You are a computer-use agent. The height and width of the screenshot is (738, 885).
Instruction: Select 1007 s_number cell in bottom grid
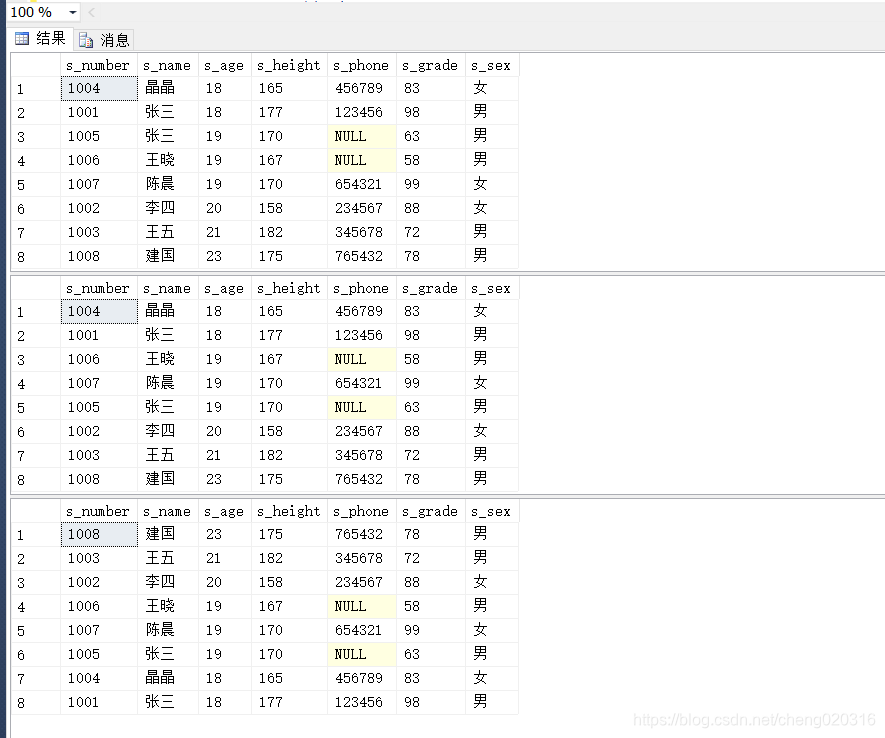click(x=99, y=630)
